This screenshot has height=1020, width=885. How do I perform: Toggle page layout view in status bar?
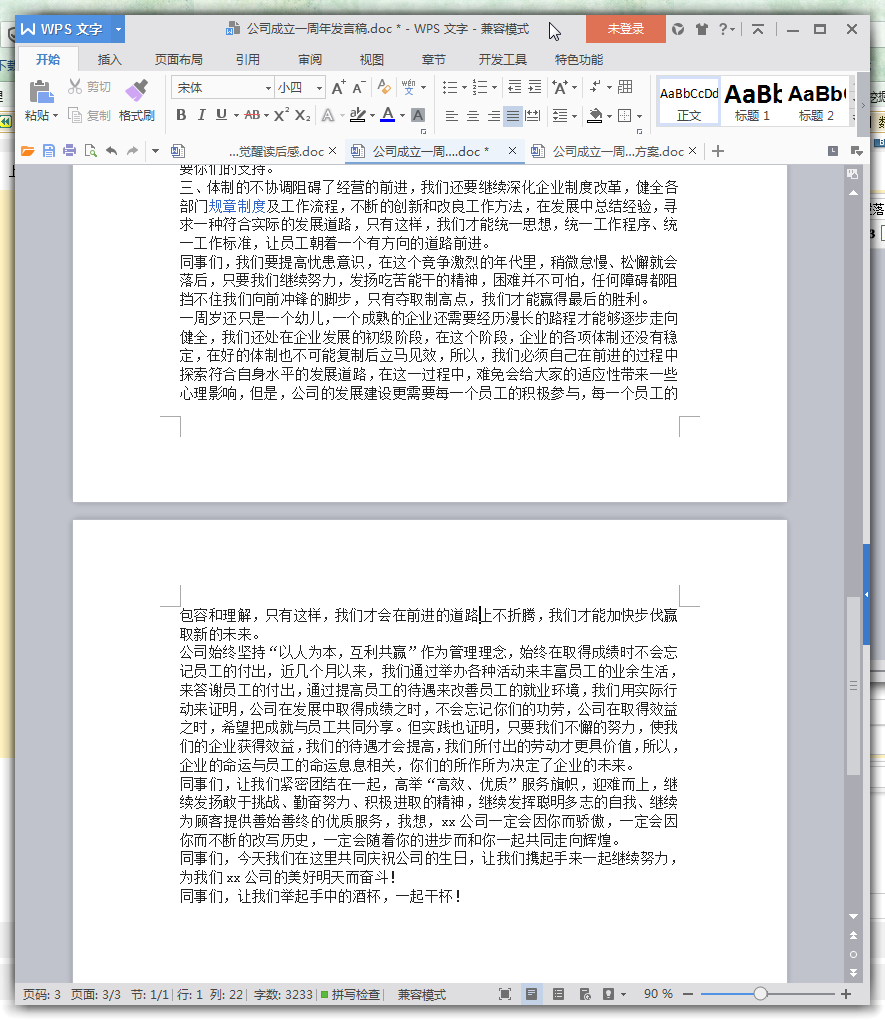(x=532, y=994)
